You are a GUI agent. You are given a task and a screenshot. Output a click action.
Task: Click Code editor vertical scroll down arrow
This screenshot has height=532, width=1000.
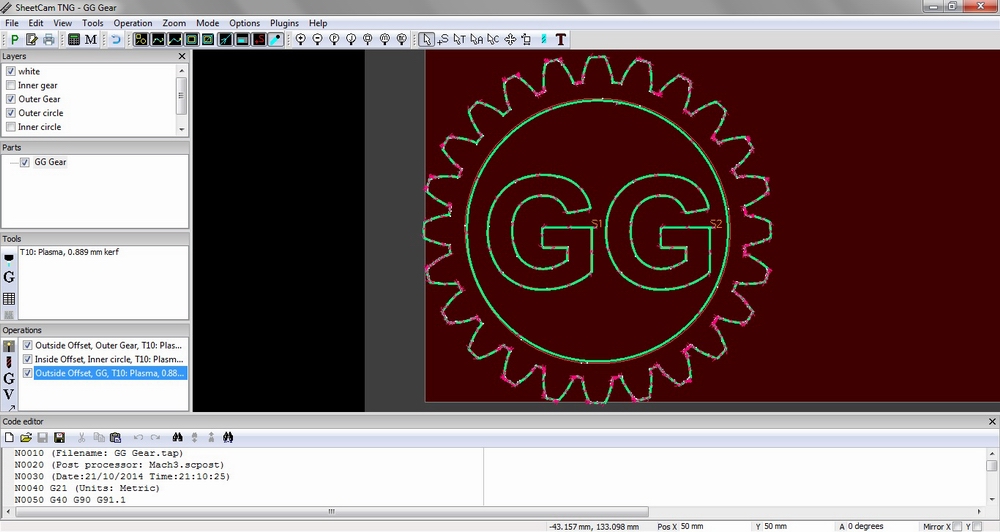click(x=992, y=499)
